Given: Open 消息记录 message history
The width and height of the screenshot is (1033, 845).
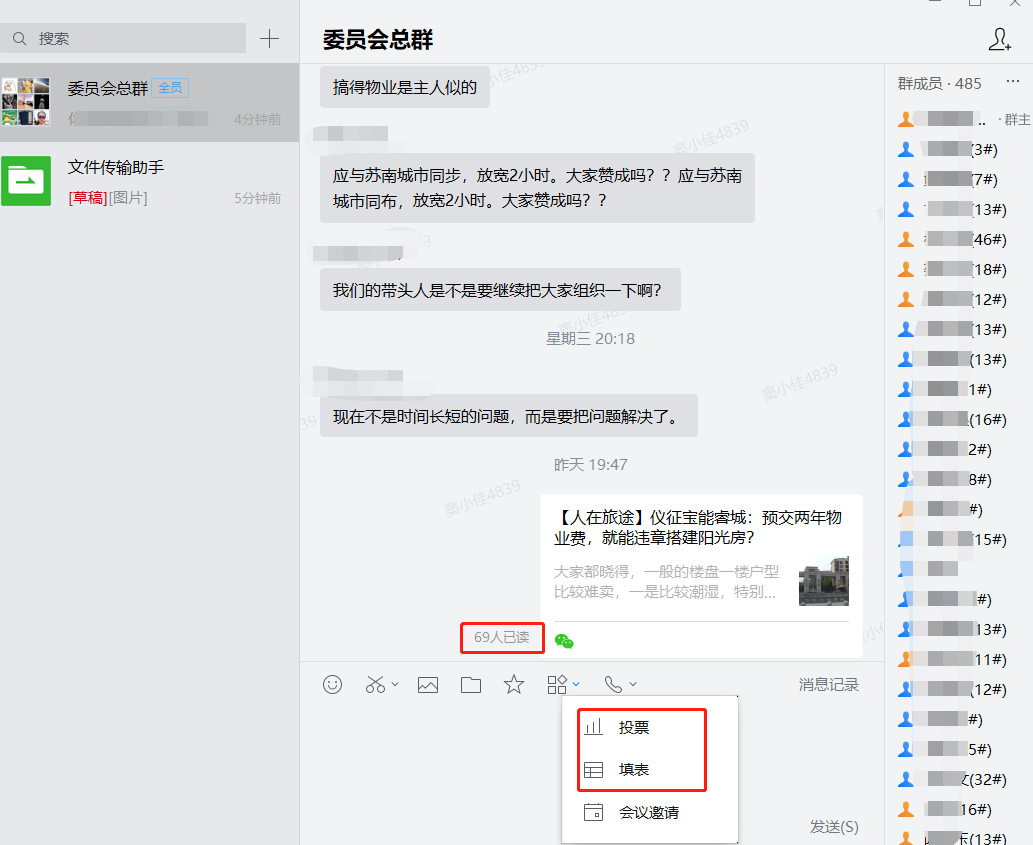Looking at the screenshot, I should (829, 684).
